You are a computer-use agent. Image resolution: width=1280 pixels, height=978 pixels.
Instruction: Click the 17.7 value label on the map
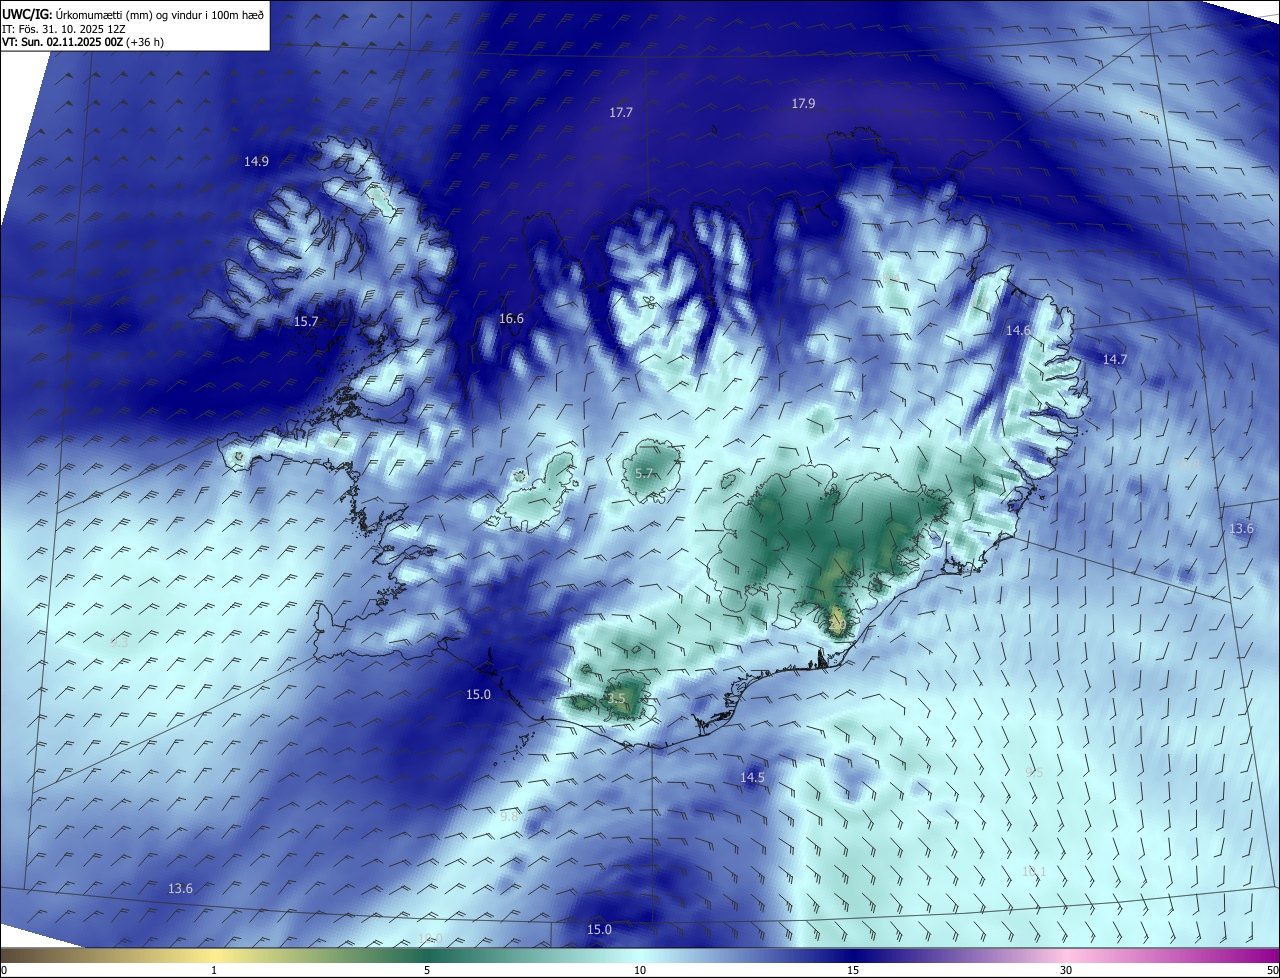pos(621,113)
